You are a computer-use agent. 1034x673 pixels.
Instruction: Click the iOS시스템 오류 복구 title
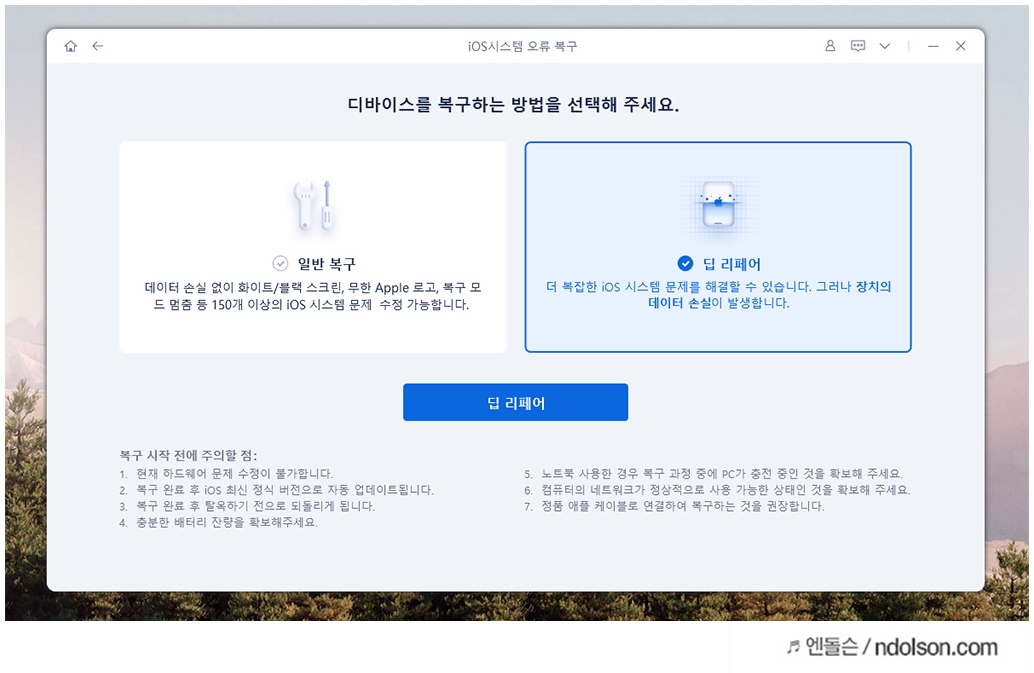(x=522, y=46)
